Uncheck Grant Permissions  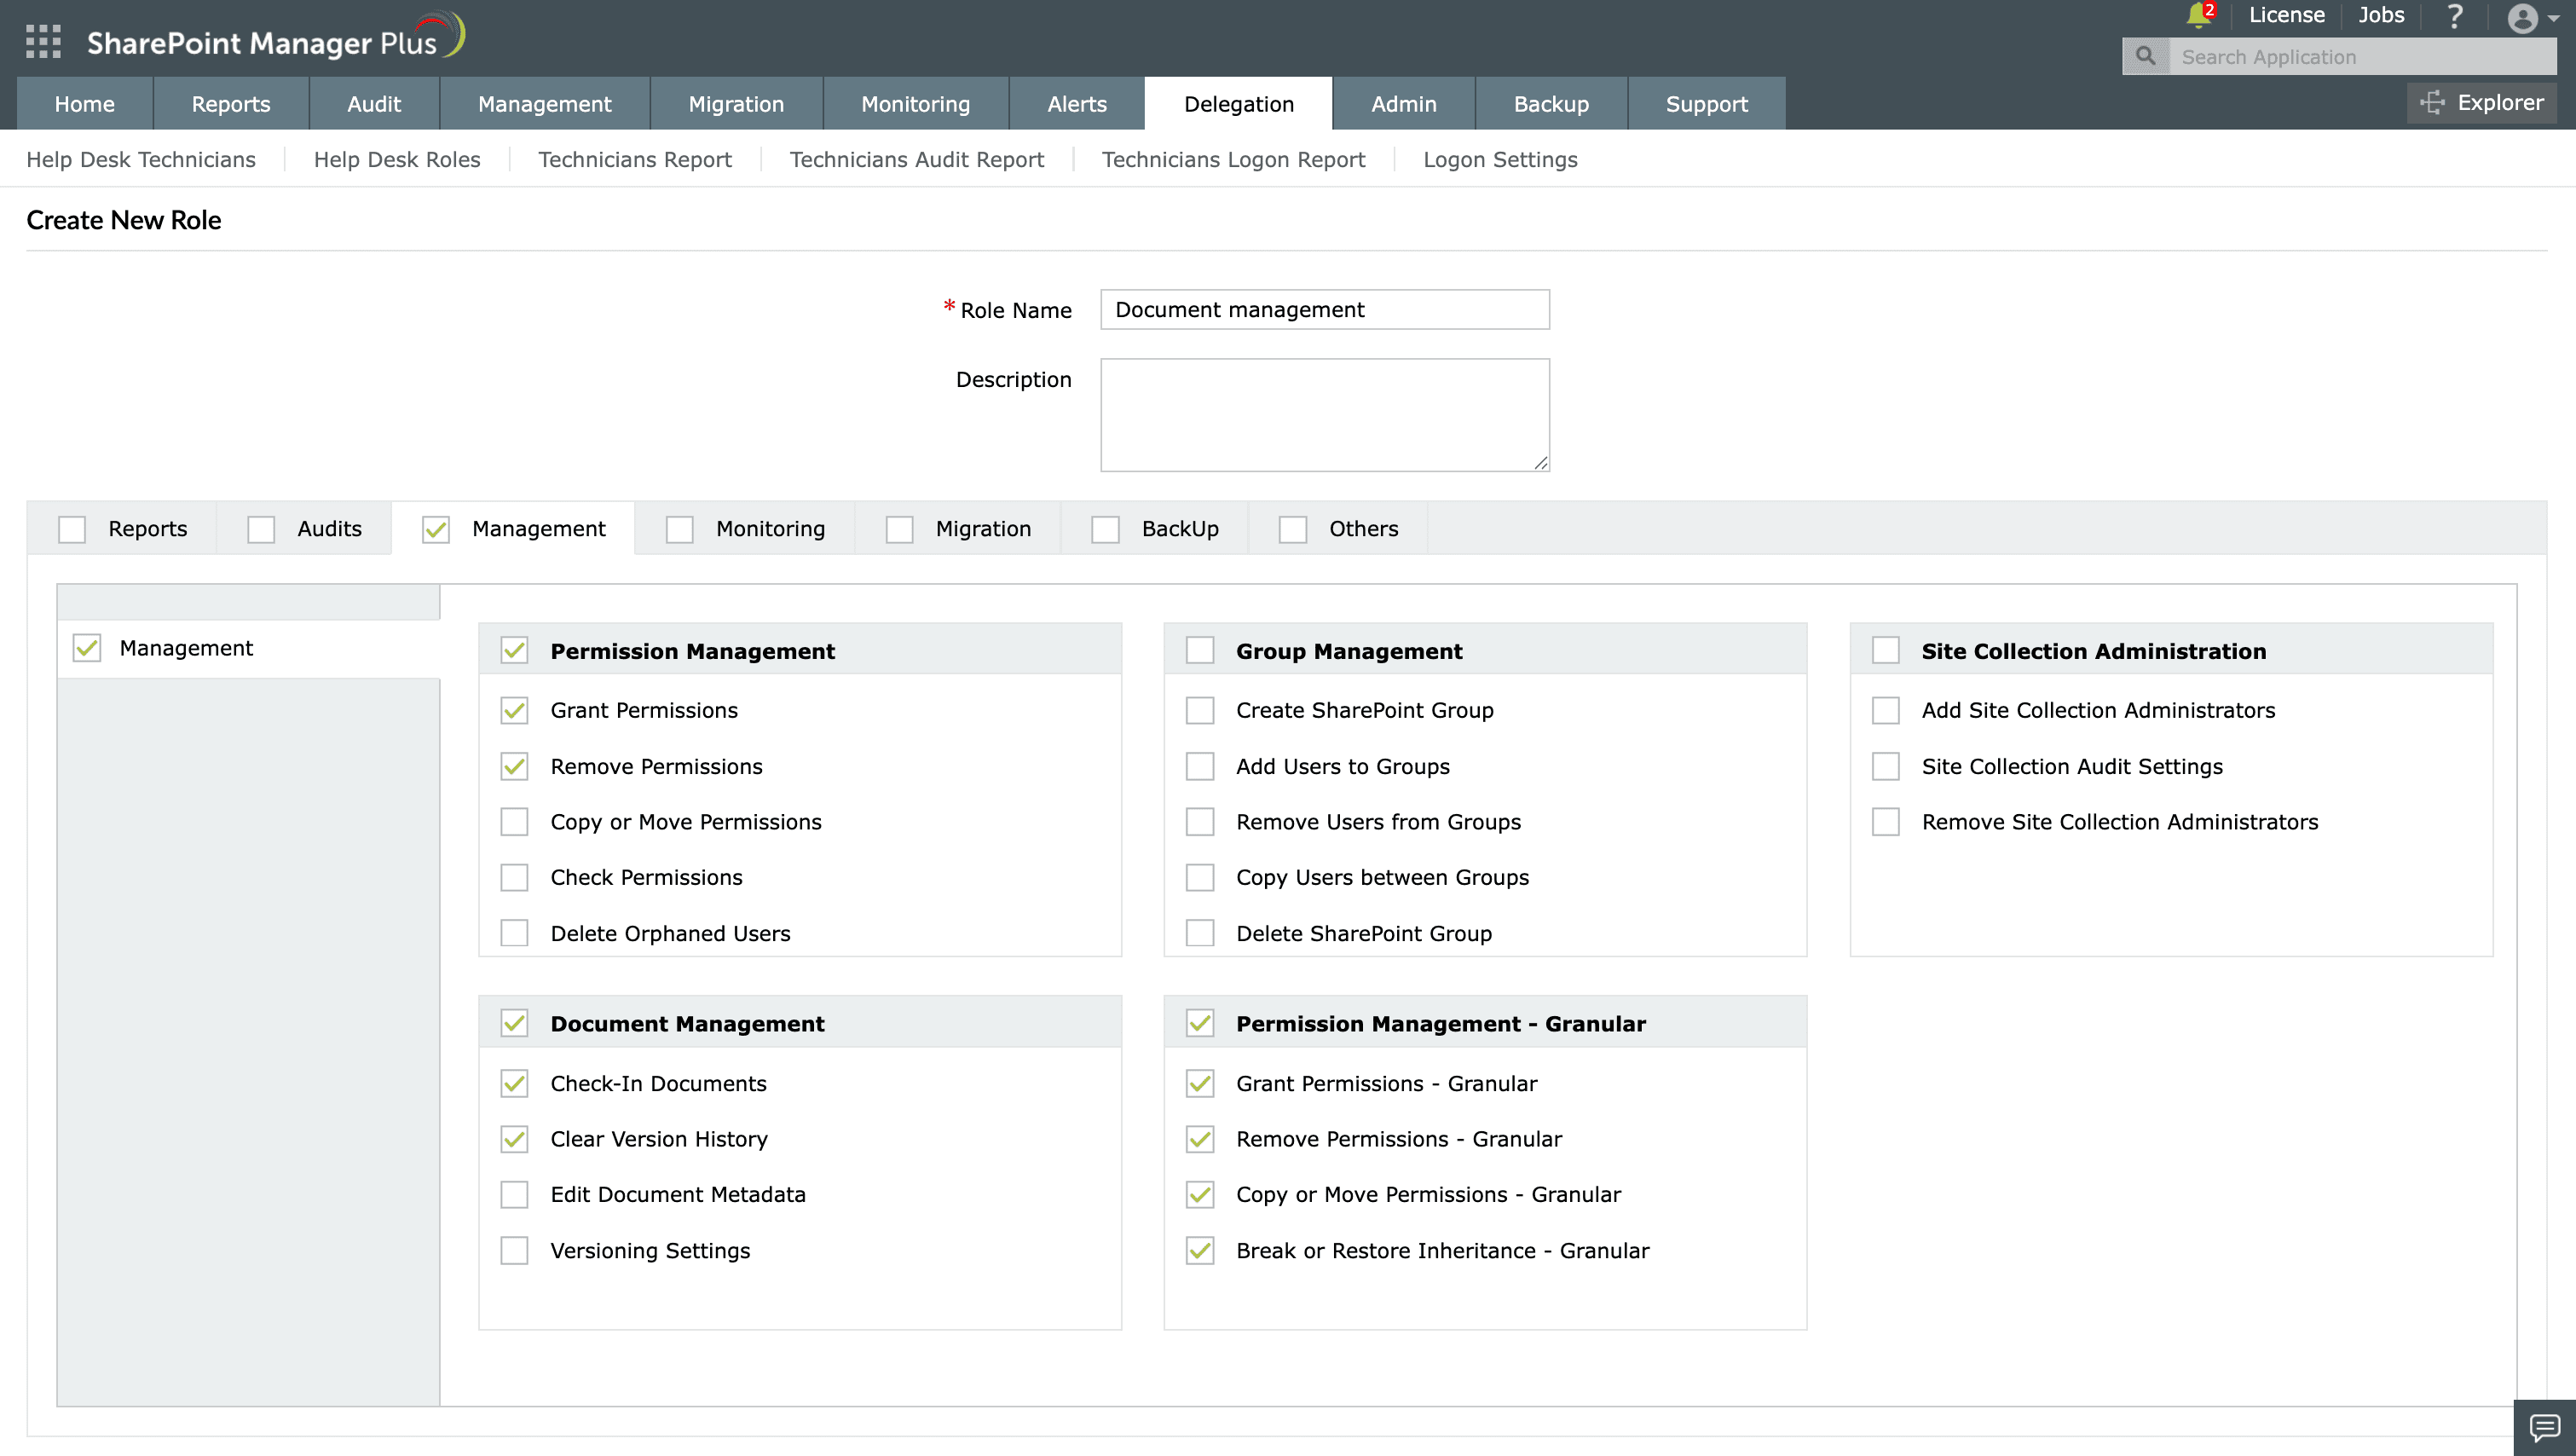coord(514,710)
